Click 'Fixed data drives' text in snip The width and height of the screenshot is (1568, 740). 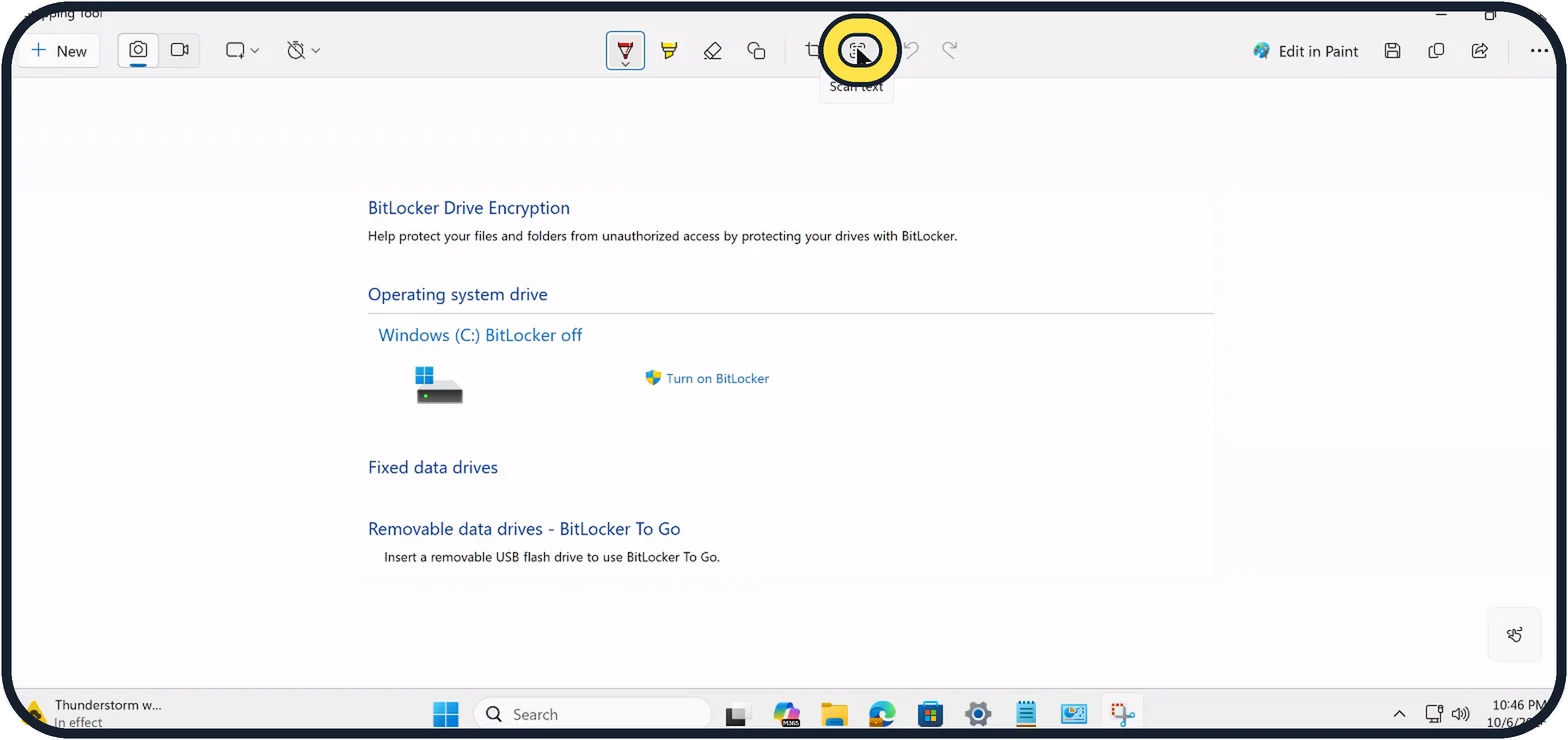pos(433,467)
